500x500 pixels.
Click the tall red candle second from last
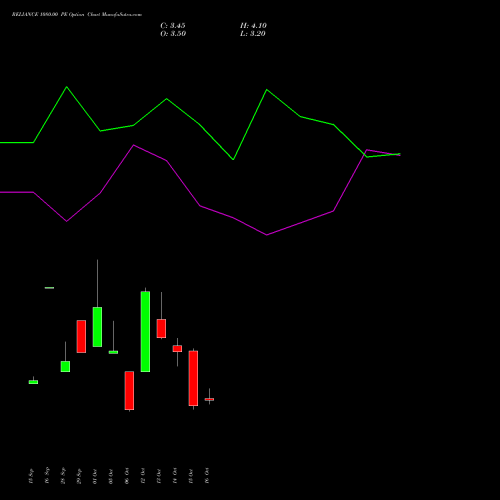[x=193, y=378]
